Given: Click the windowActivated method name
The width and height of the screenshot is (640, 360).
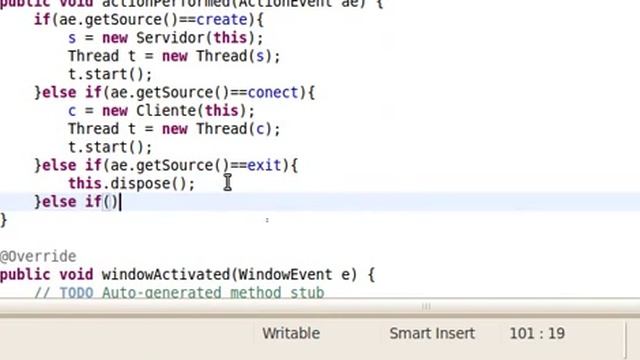Looking at the screenshot, I should pos(166,274).
